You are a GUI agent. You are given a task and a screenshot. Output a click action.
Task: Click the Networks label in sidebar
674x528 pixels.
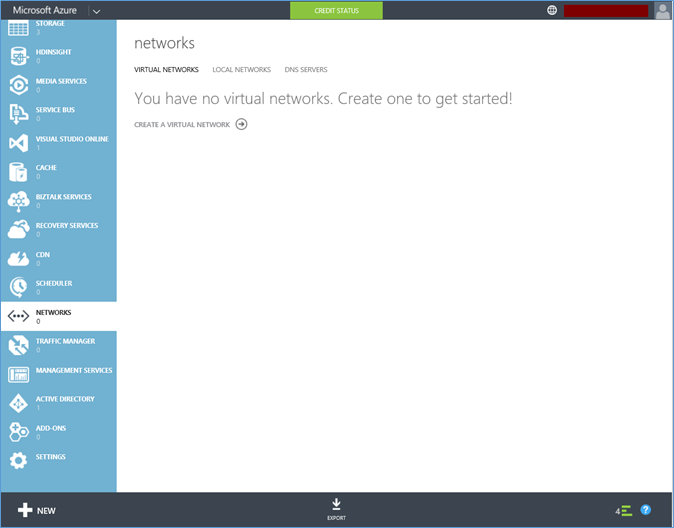[54, 312]
